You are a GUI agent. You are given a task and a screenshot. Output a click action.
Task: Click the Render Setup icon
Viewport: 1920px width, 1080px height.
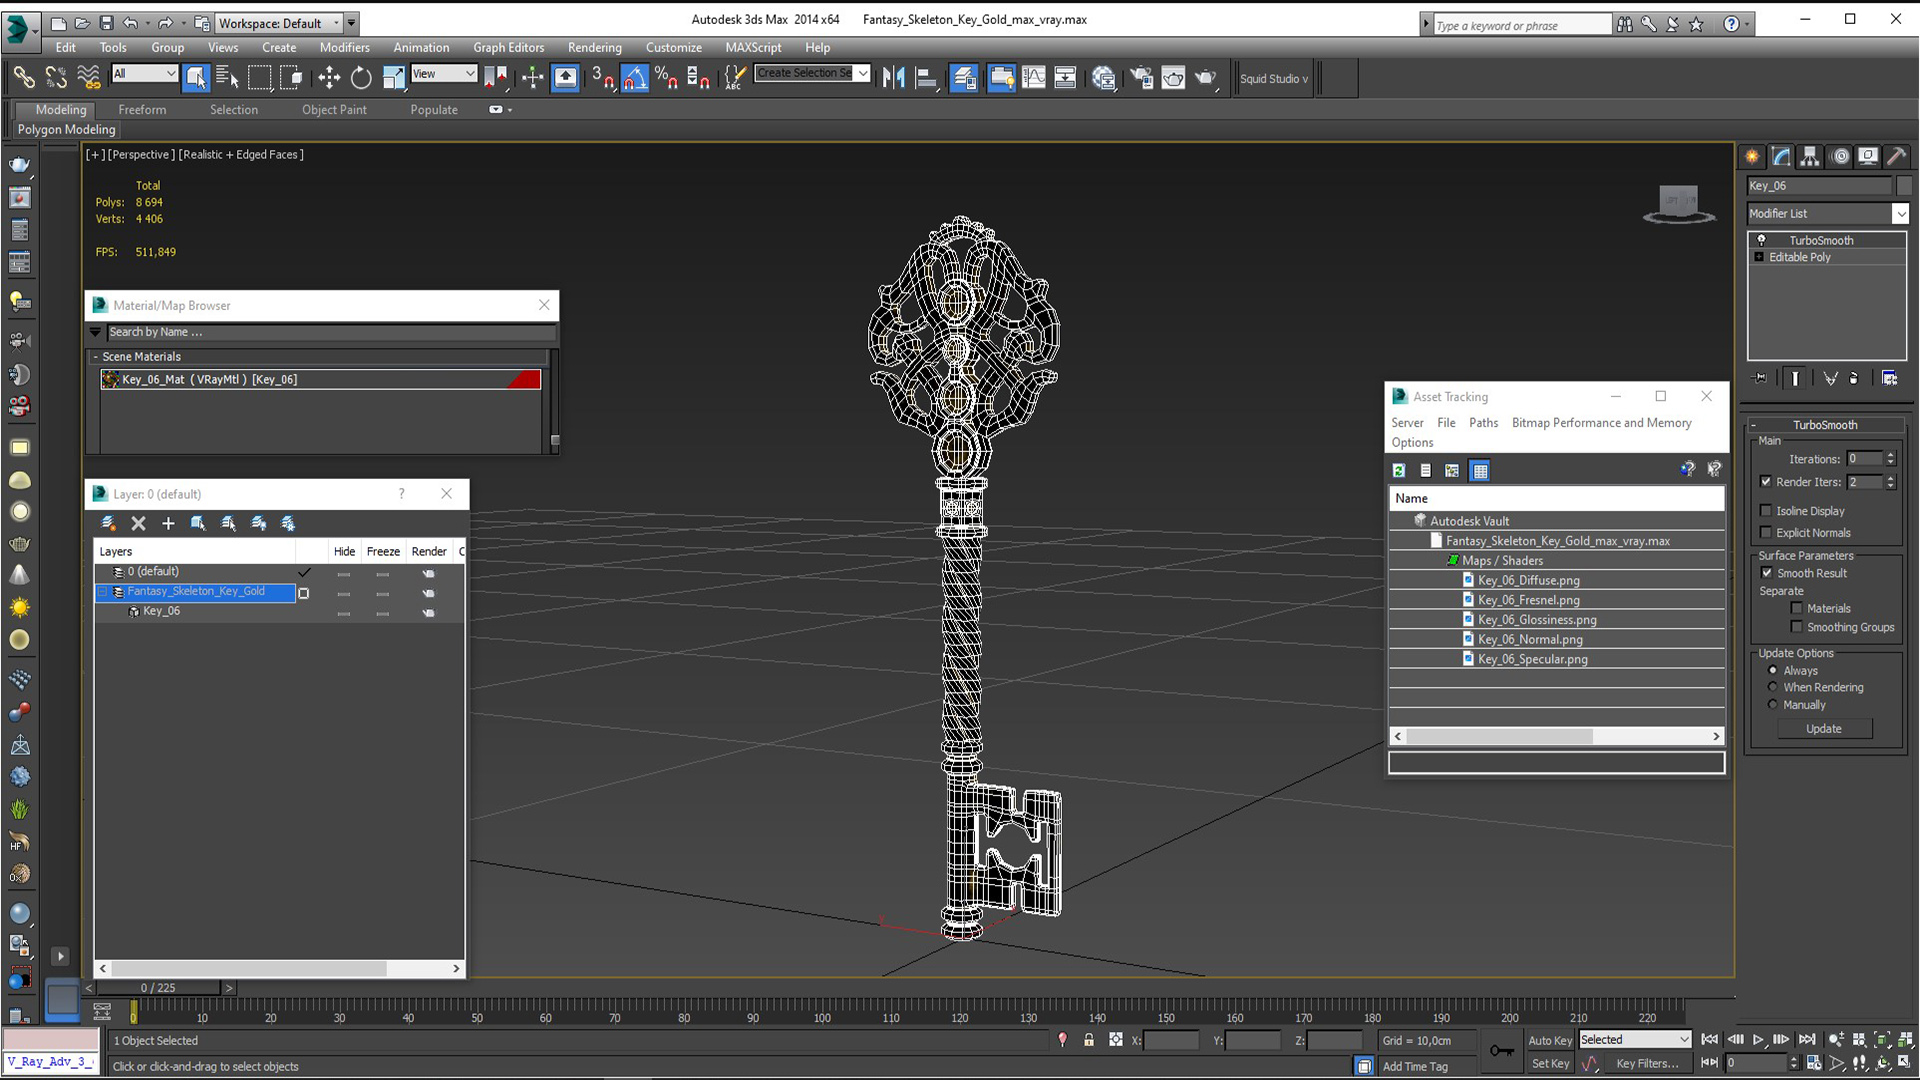coord(1141,78)
